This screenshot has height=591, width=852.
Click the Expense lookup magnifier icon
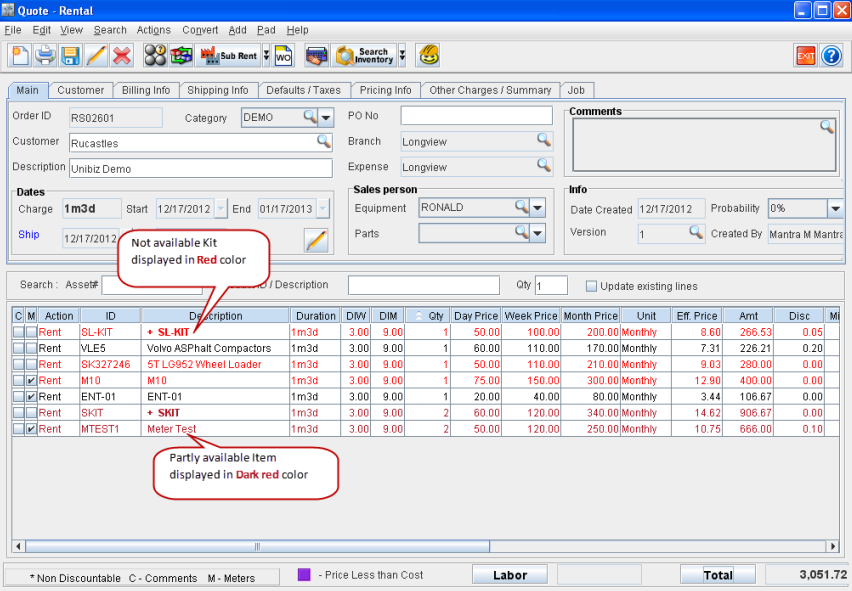click(543, 165)
